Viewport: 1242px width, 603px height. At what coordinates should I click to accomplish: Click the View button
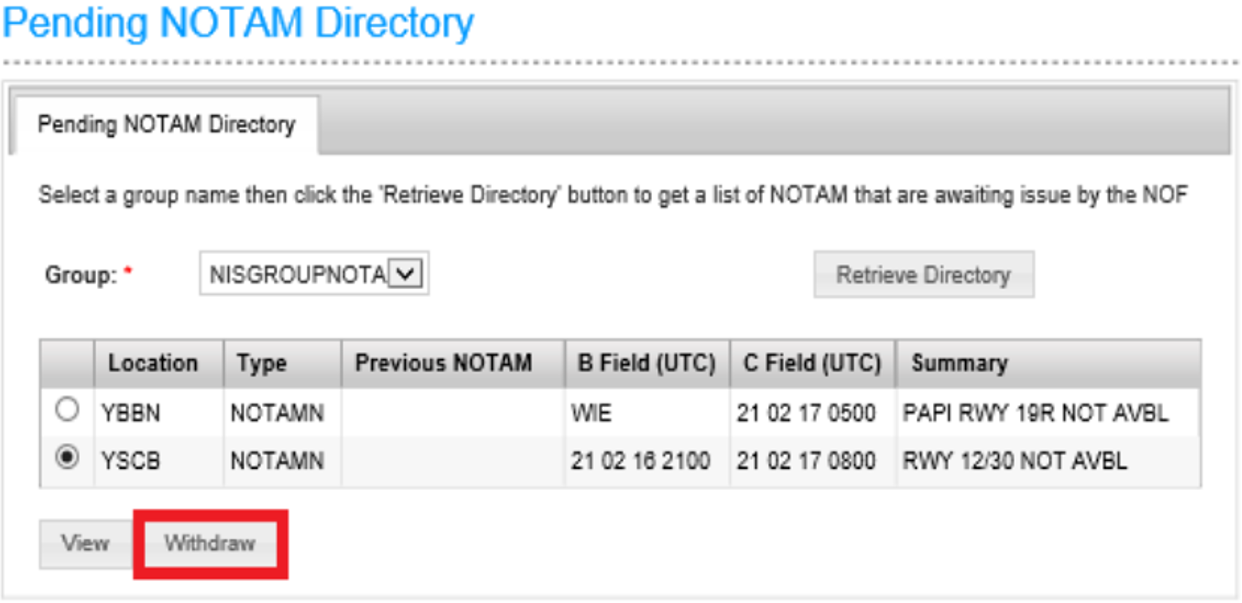click(85, 544)
